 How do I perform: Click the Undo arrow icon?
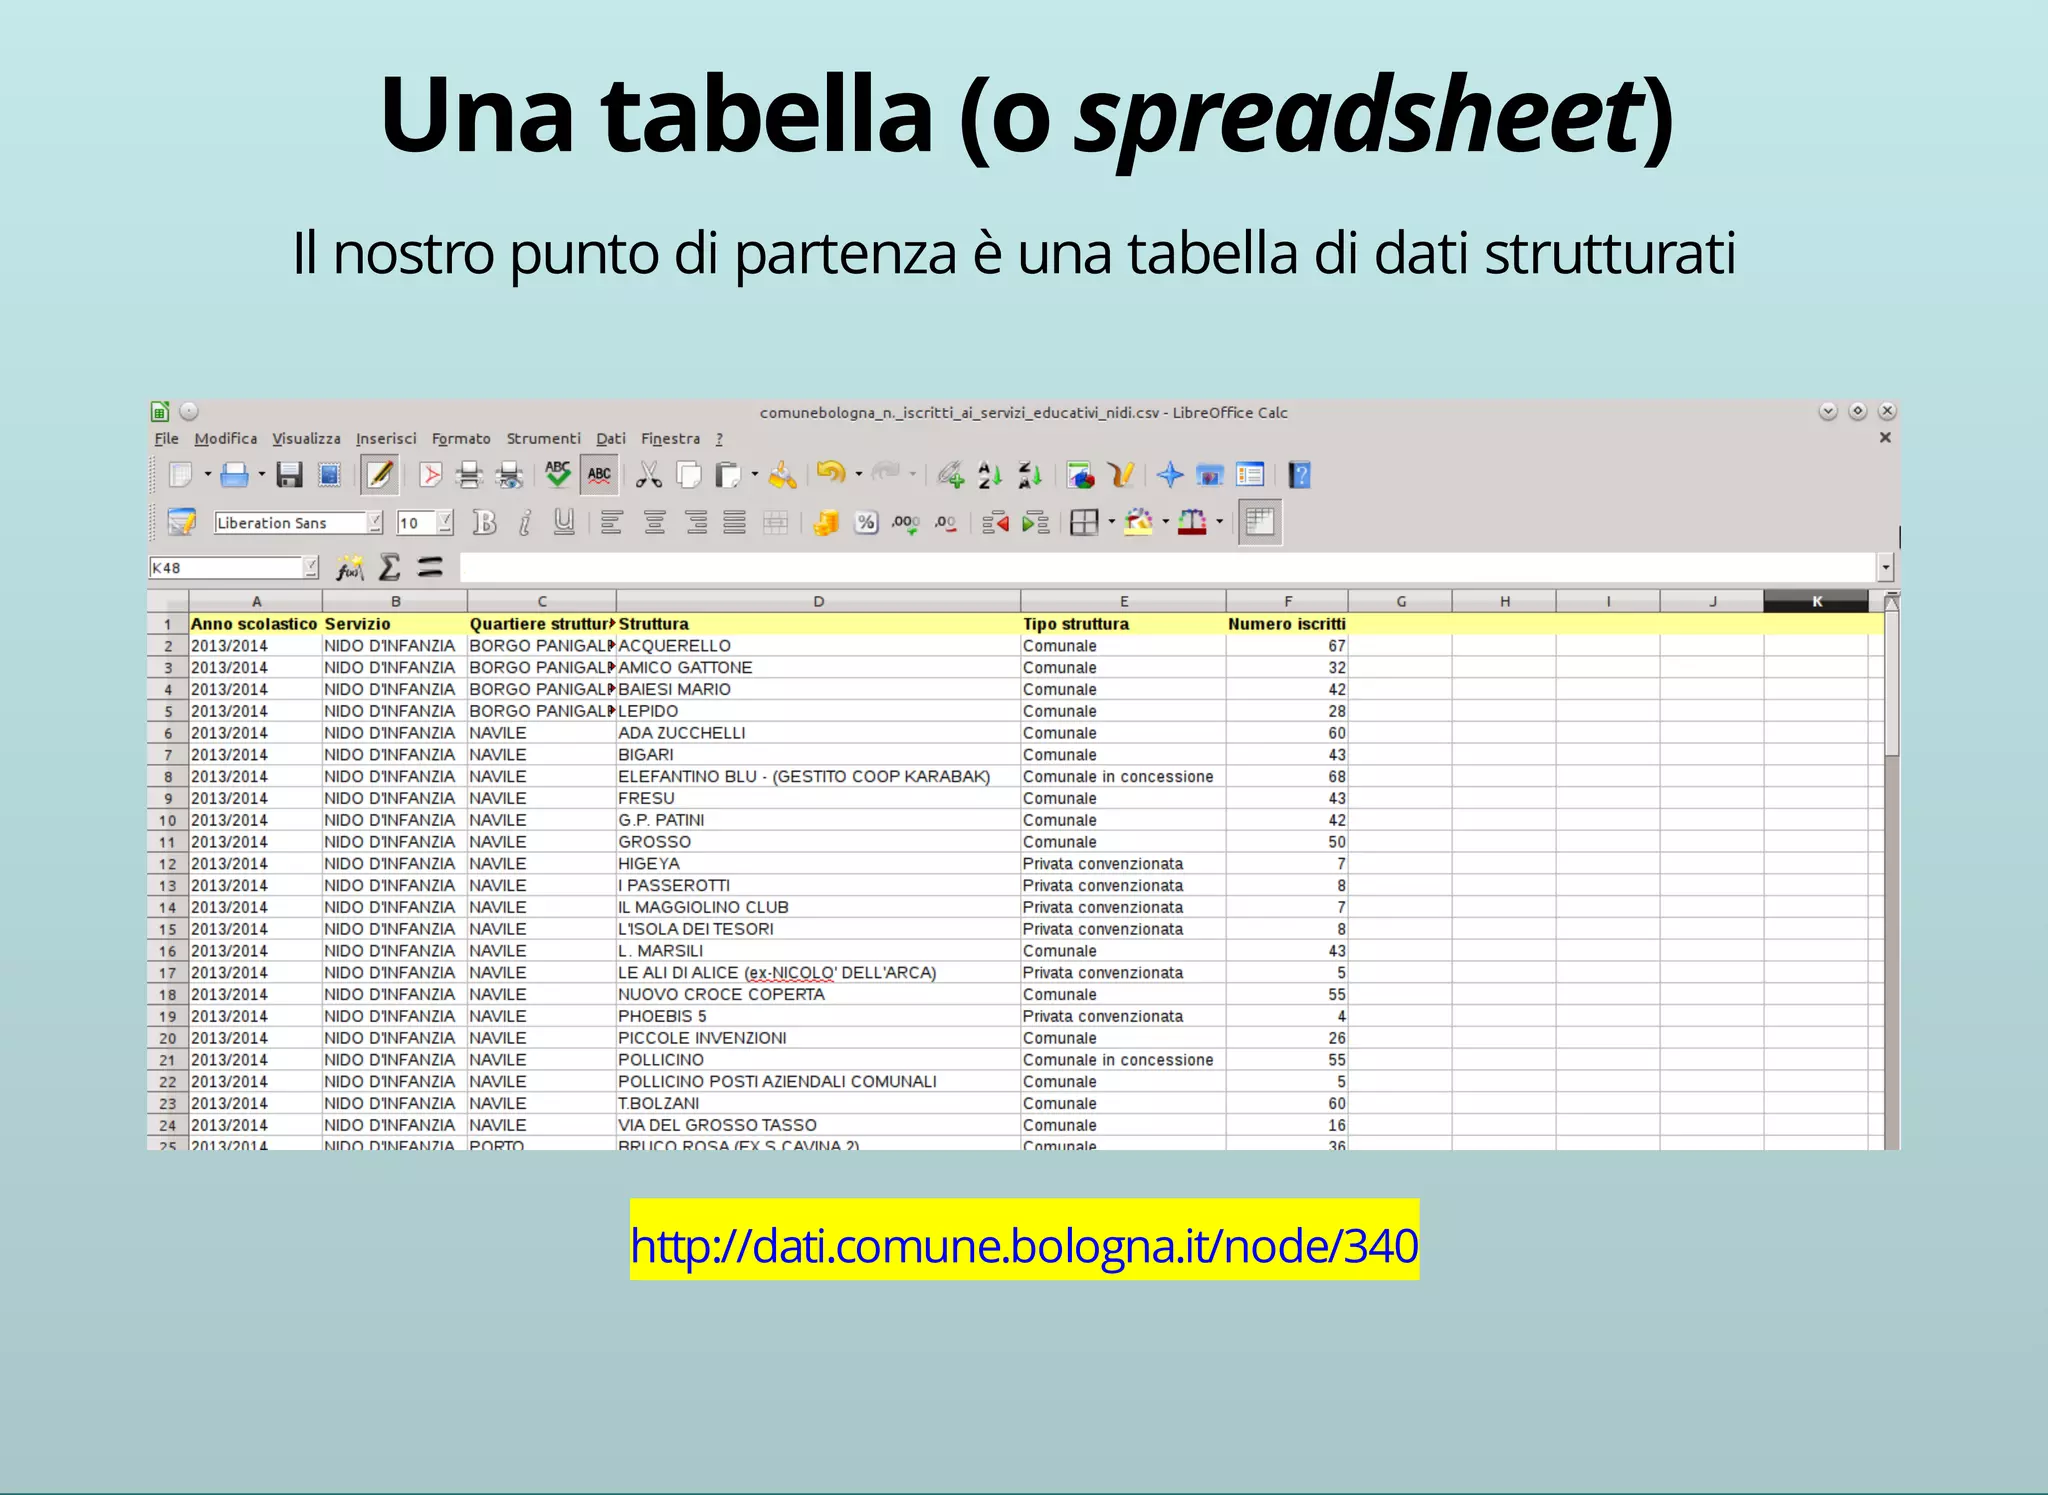(831, 473)
